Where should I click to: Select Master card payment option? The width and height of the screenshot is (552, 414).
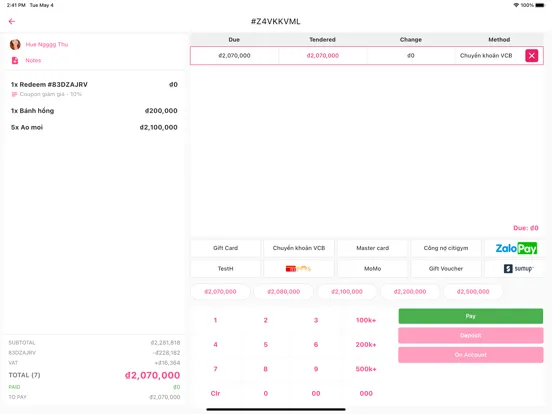click(x=372, y=248)
